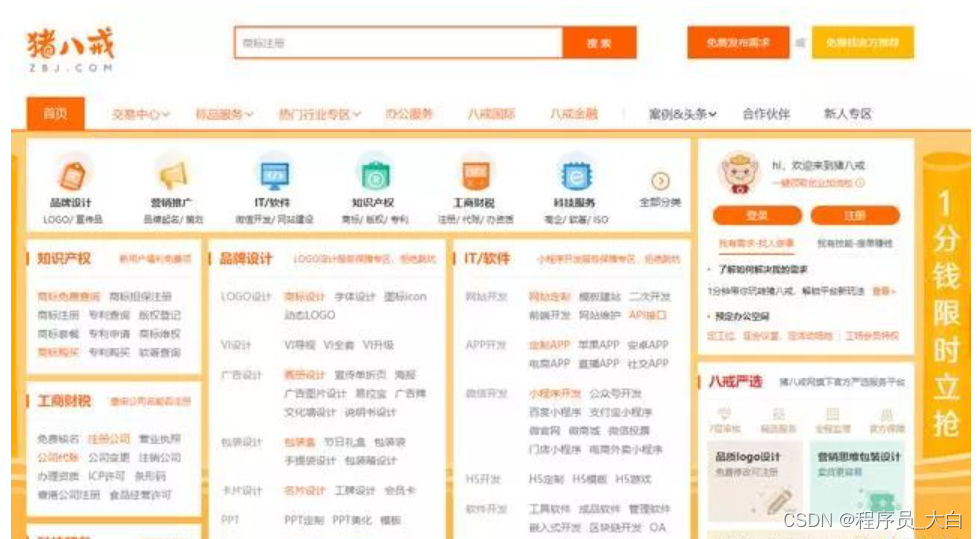
Task: Open the API接口 link
Action: click(x=647, y=315)
